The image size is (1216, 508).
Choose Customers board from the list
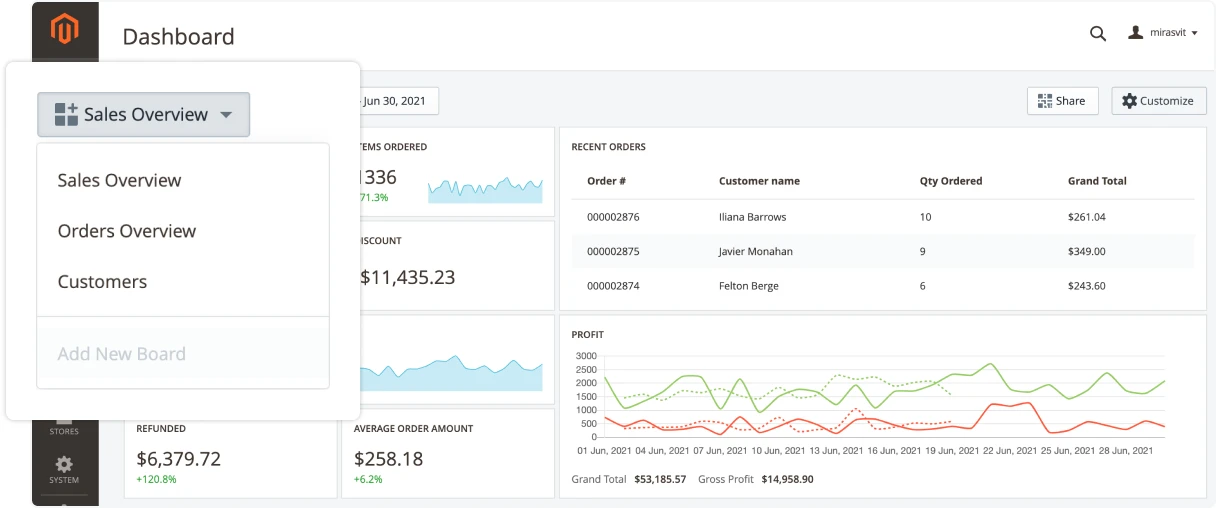pyautogui.click(x=102, y=282)
